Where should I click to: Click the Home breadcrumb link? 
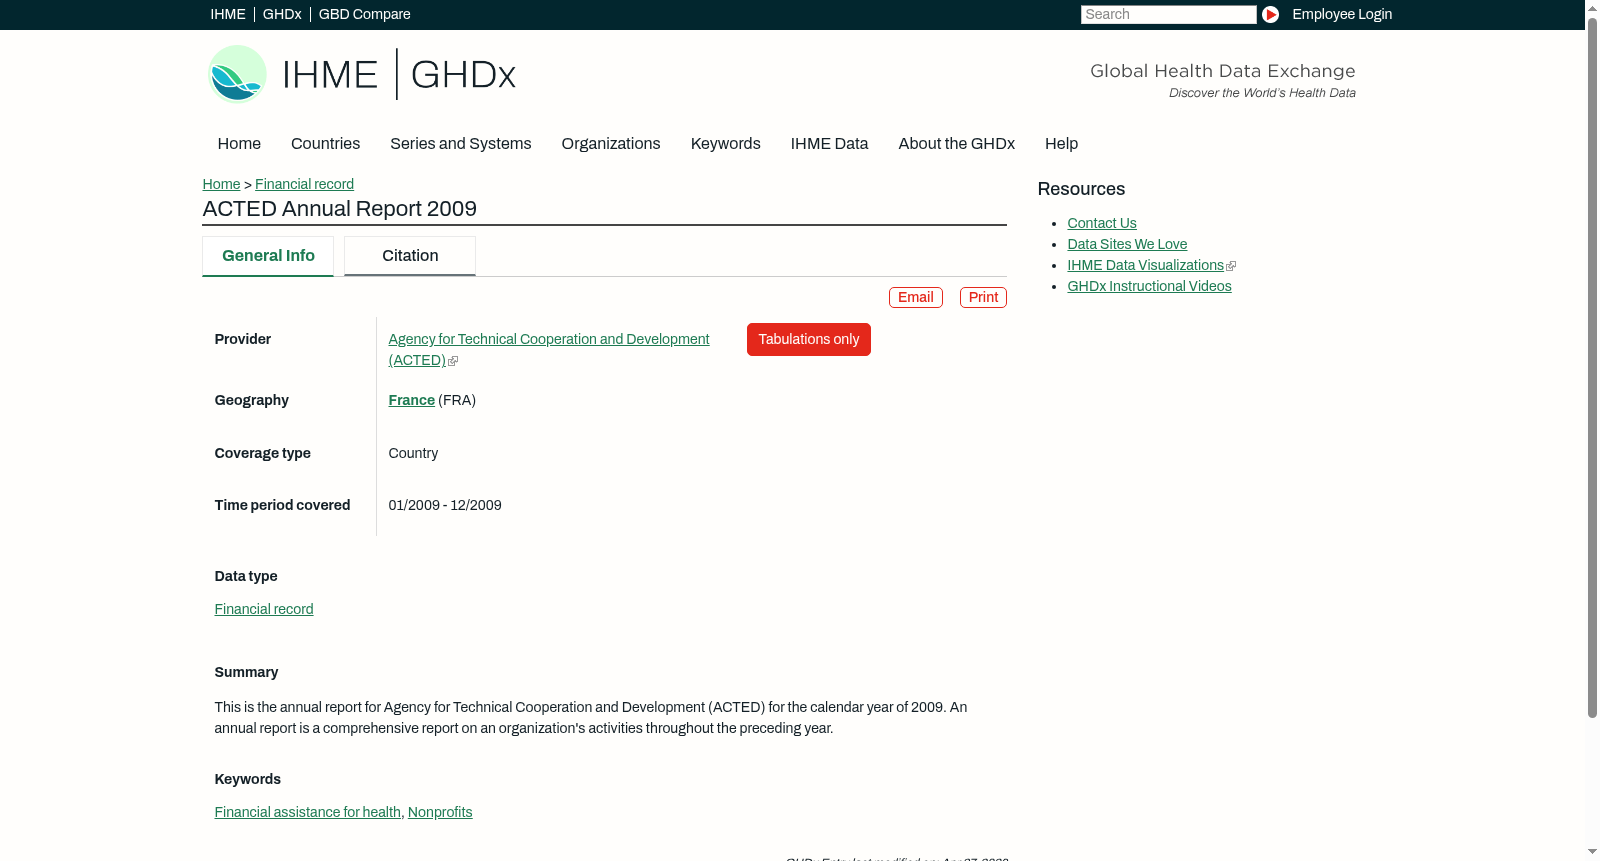[x=221, y=184]
